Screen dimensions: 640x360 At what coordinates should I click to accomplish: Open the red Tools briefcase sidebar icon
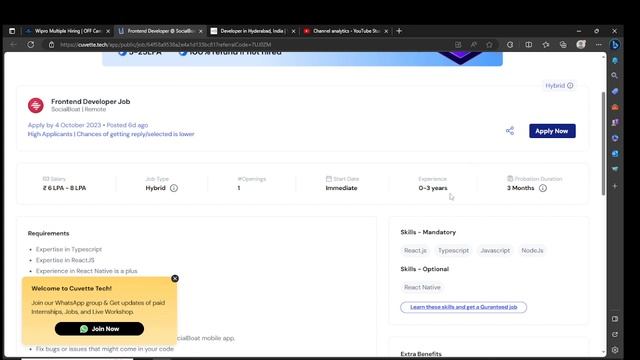(615, 107)
